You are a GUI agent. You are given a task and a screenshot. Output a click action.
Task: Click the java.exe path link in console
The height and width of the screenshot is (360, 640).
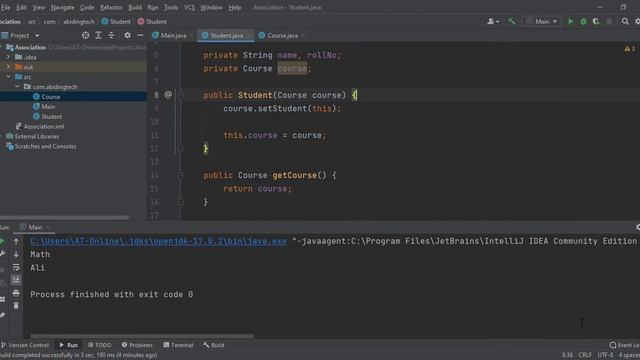pyautogui.click(x=158, y=241)
